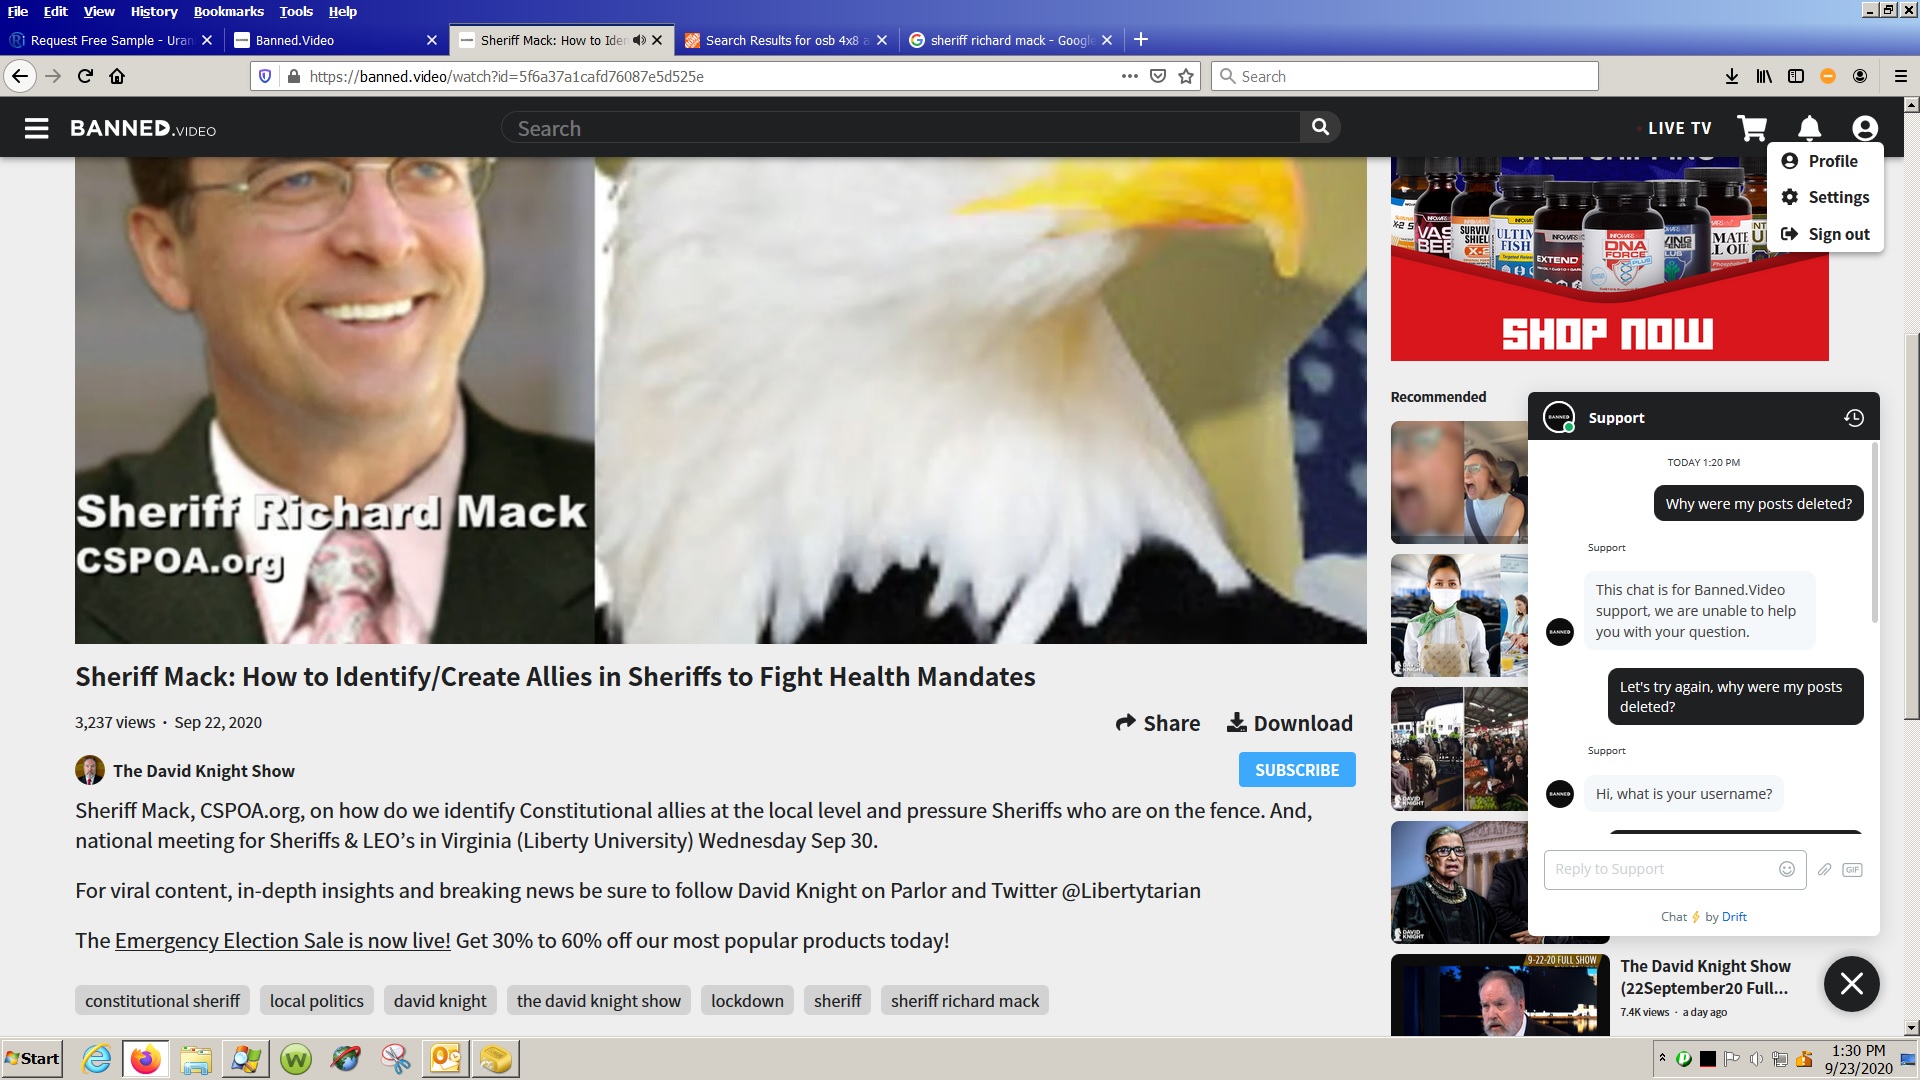This screenshot has width=1920, height=1080.
Task: Click the Firefox back arrow
Action: coord(20,76)
